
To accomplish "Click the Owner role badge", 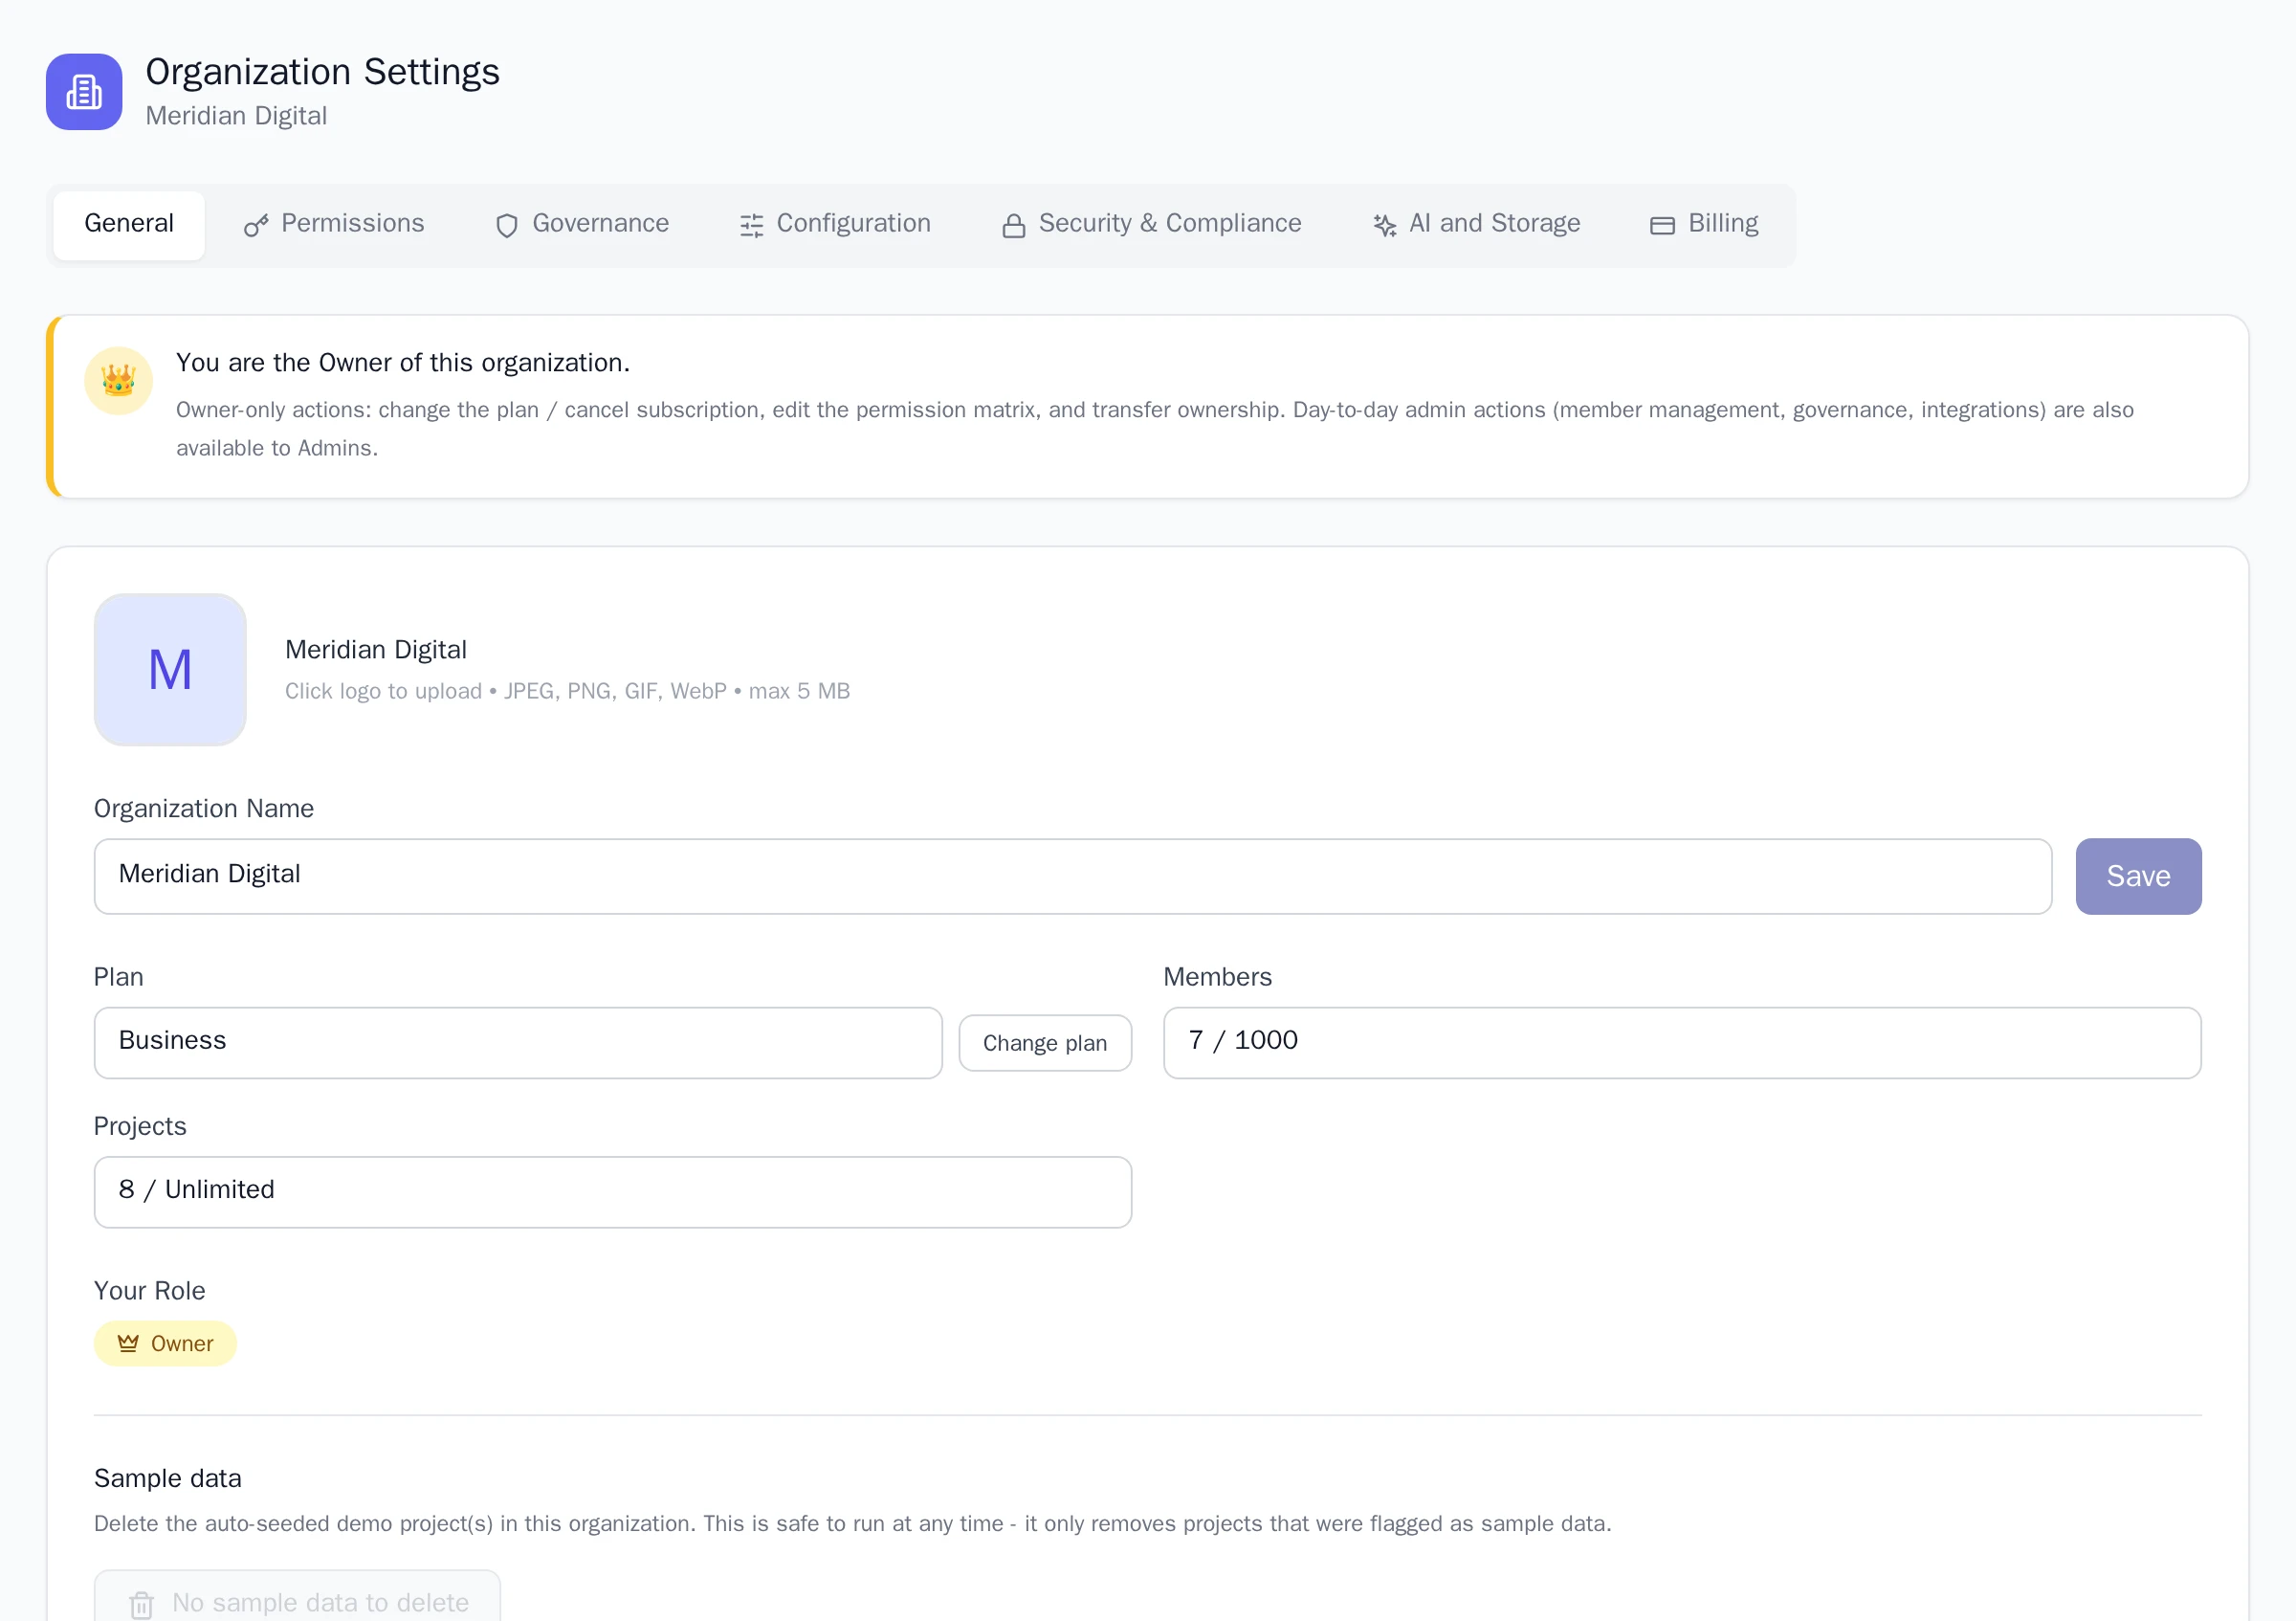I will click(165, 1343).
